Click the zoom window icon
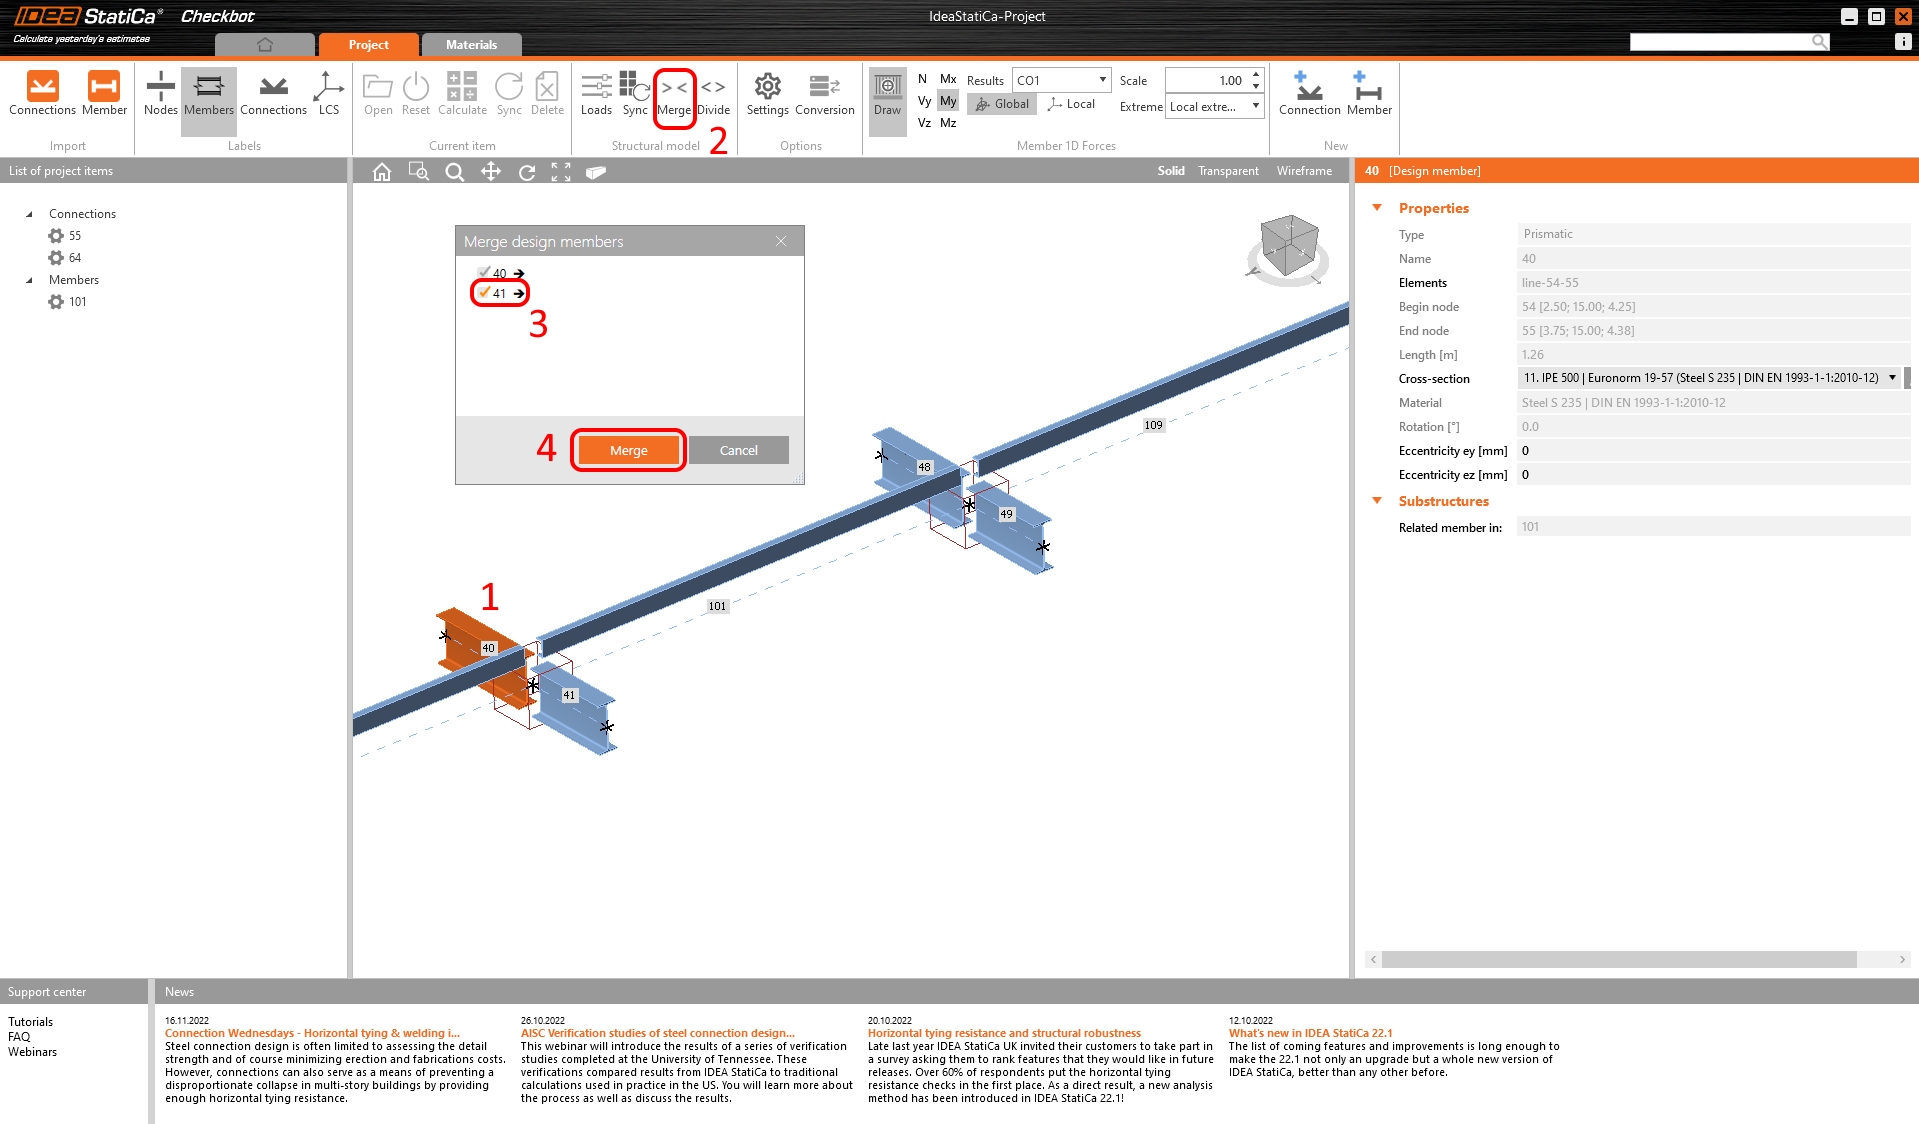 419,172
